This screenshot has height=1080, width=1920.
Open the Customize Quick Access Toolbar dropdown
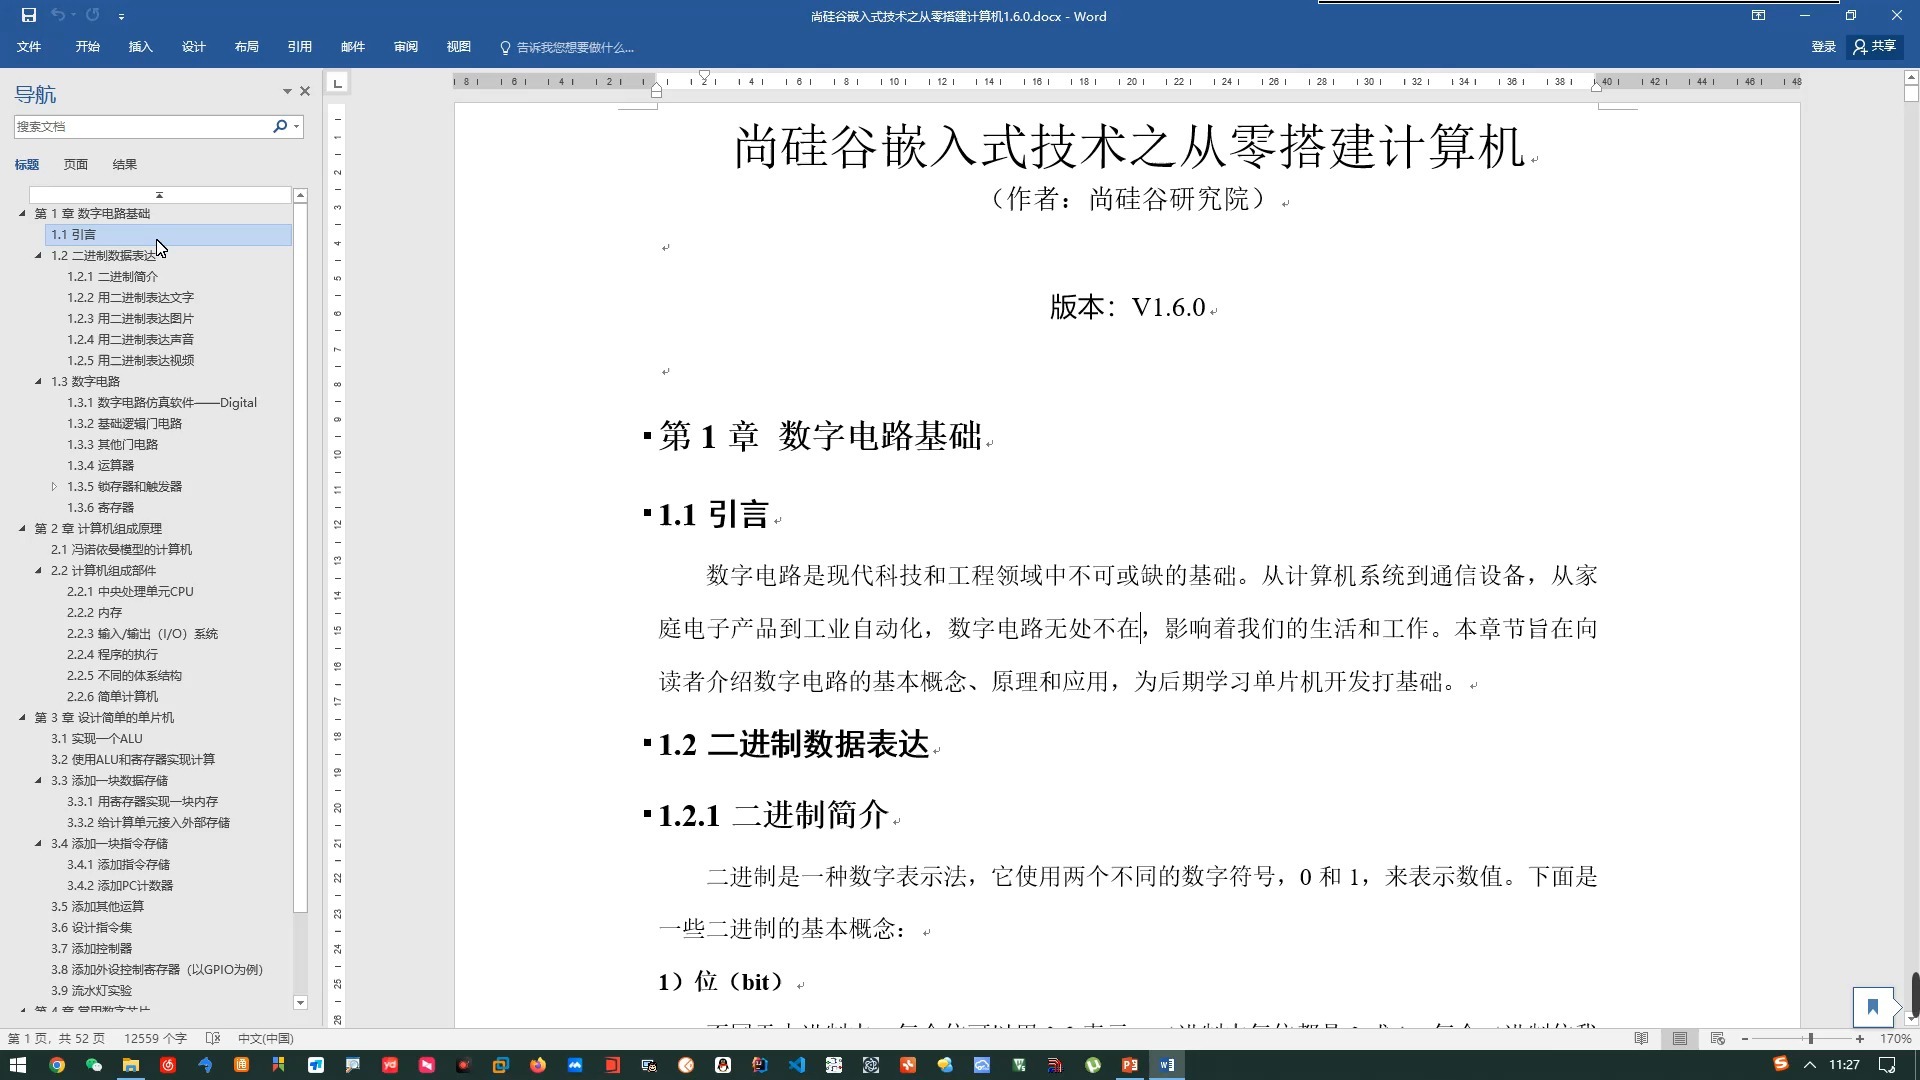(121, 16)
